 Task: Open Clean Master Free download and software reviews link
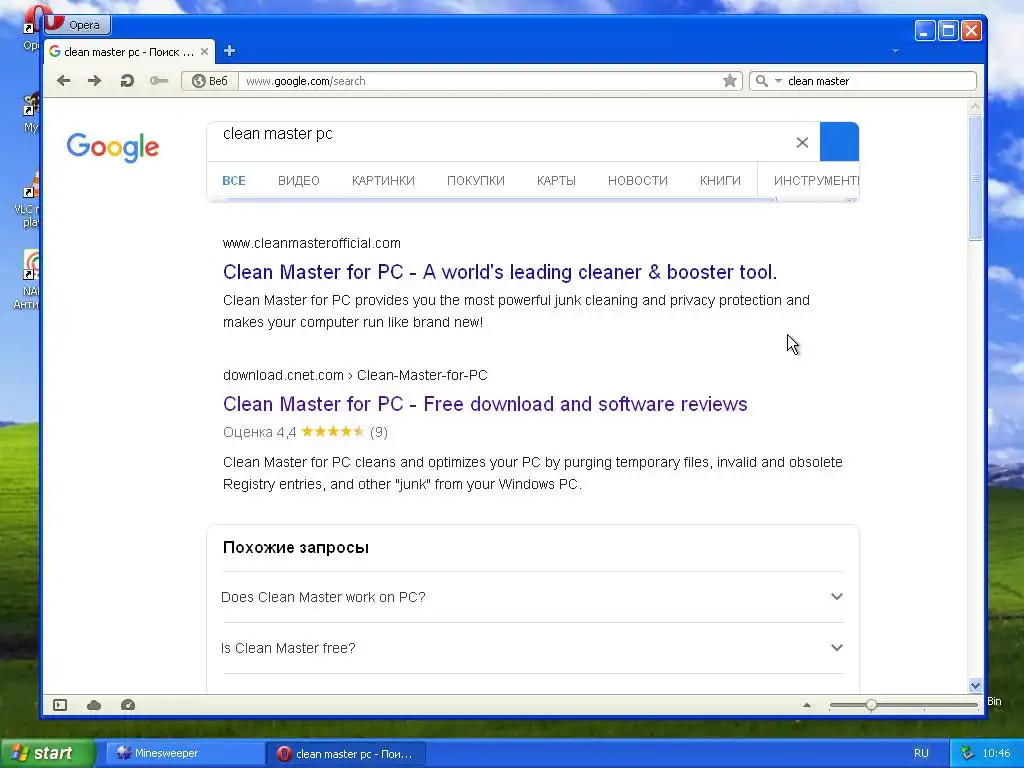(x=485, y=404)
